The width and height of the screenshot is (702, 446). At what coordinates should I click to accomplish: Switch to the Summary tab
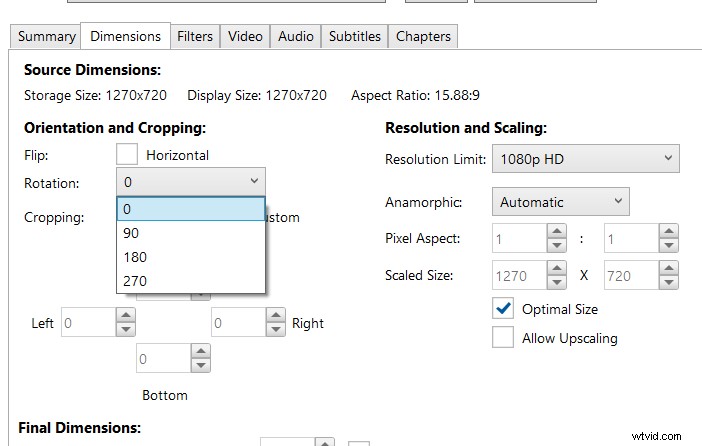click(47, 36)
